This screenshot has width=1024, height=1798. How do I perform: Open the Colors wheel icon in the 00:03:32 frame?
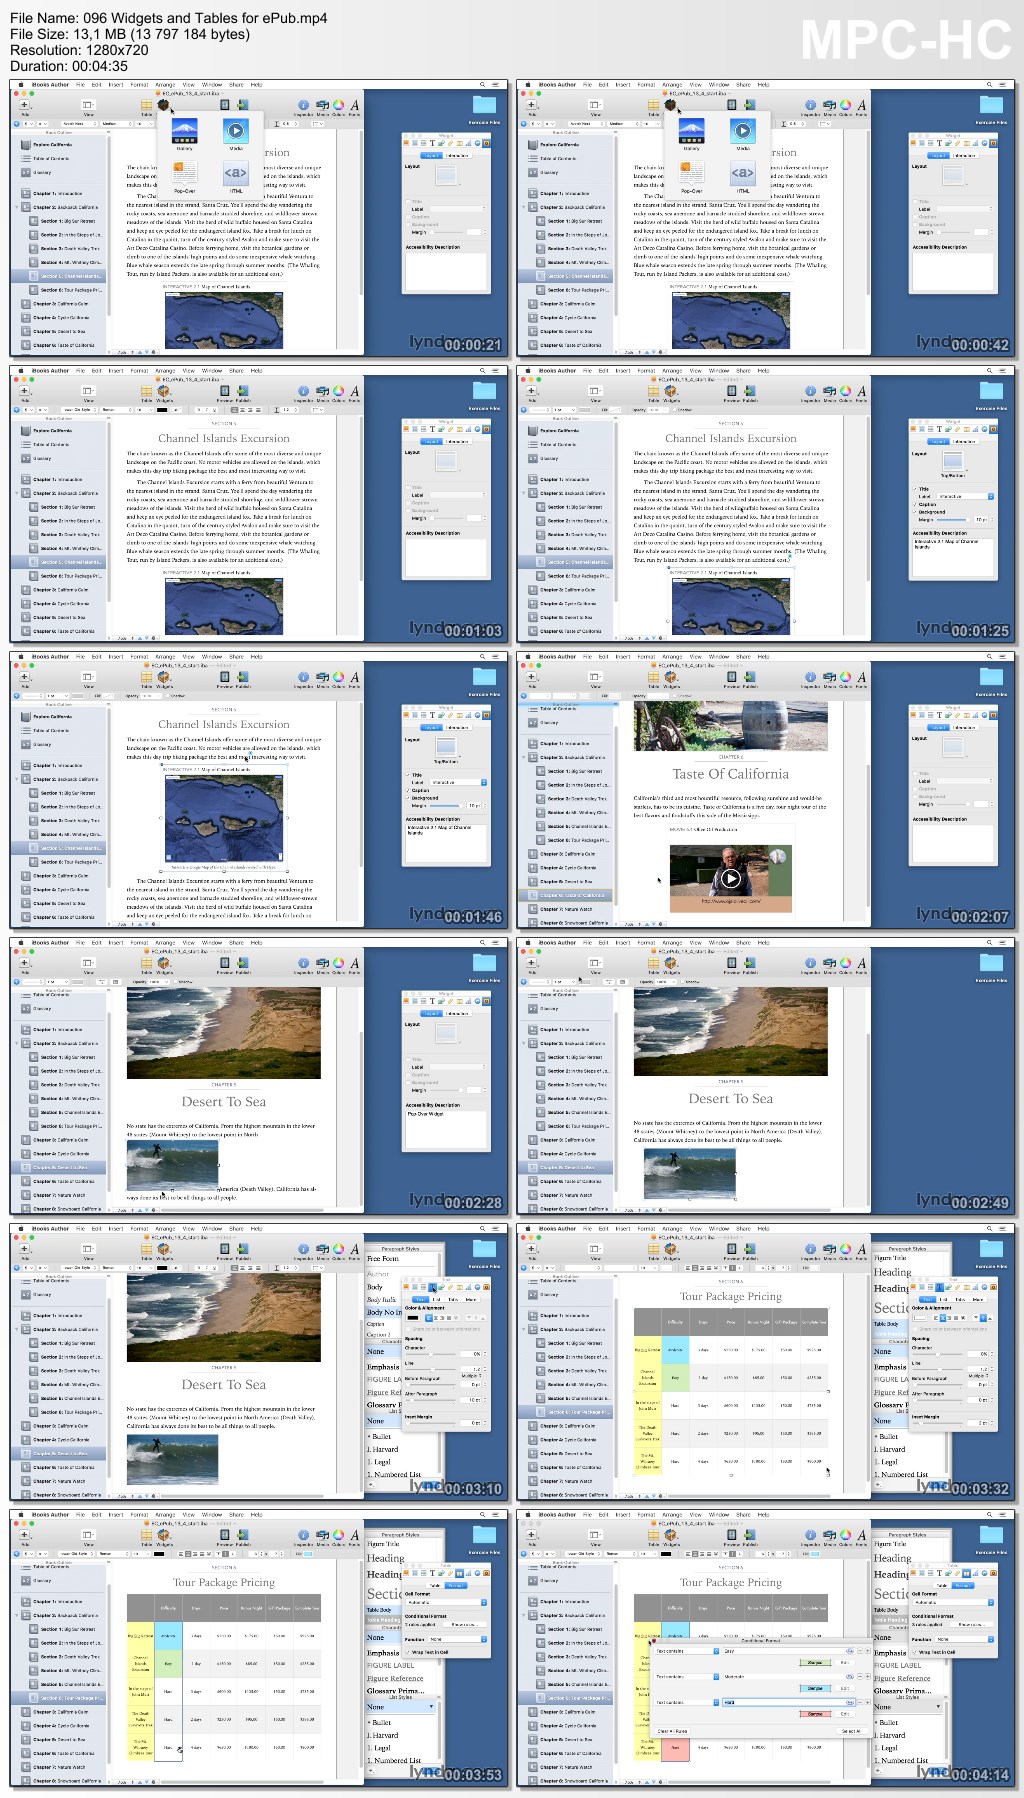click(845, 1249)
